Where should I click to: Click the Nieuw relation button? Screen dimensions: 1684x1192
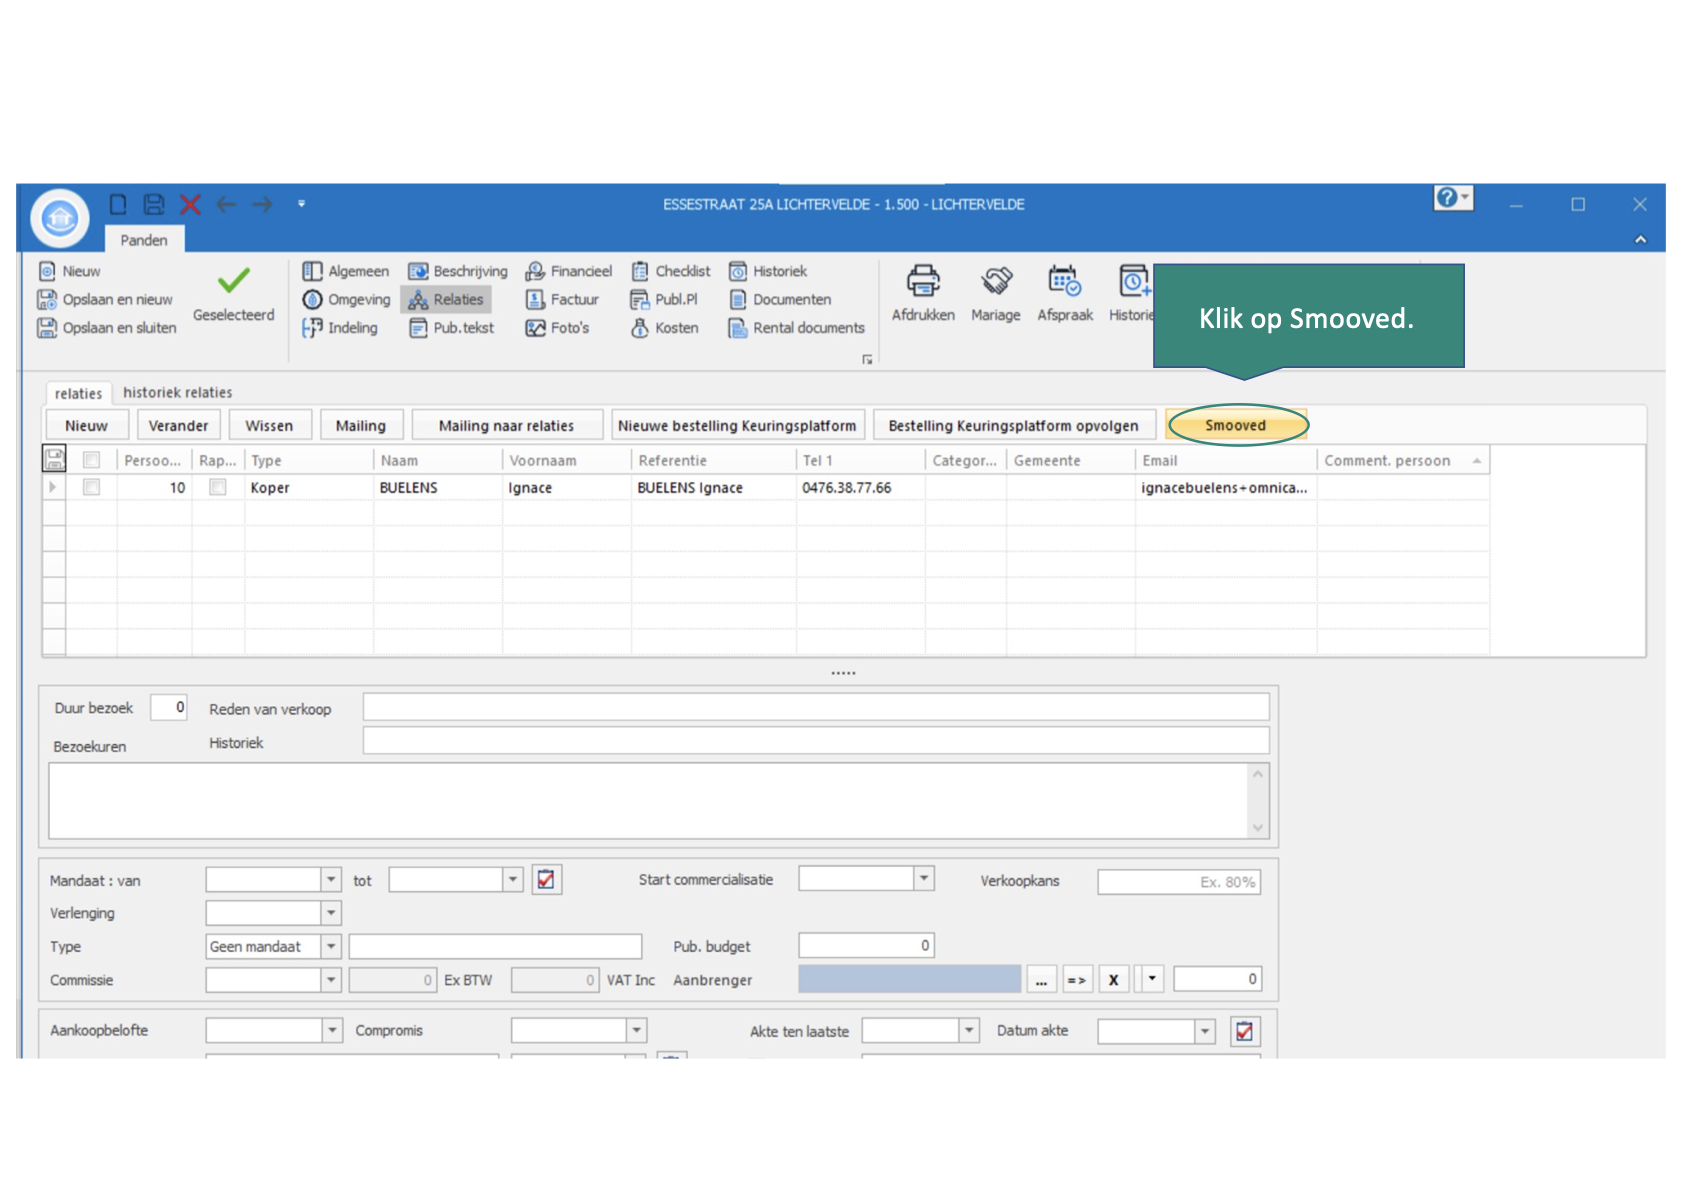click(86, 425)
